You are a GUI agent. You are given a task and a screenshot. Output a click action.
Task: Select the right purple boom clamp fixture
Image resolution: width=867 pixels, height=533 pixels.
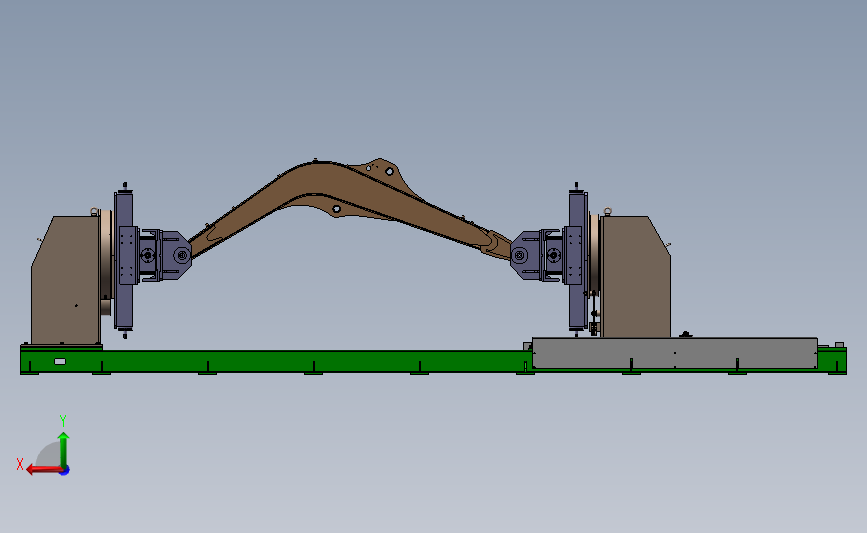point(537,255)
